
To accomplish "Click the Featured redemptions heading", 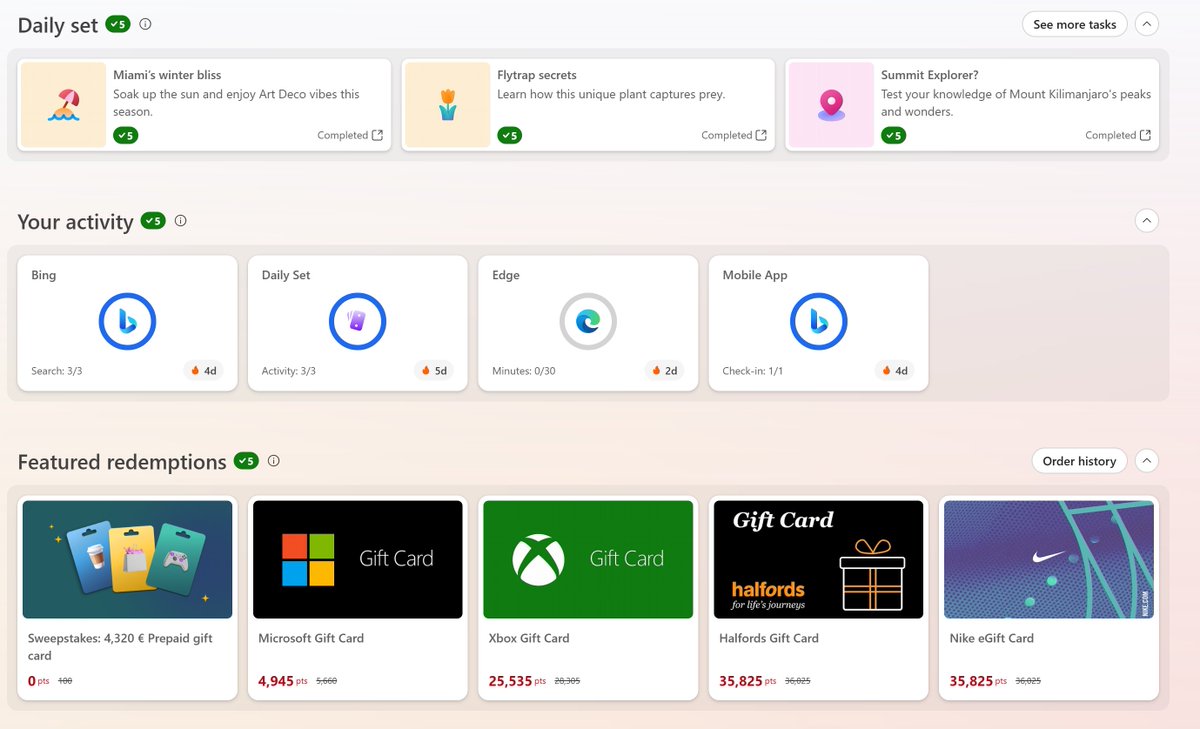I will (122, 462).
